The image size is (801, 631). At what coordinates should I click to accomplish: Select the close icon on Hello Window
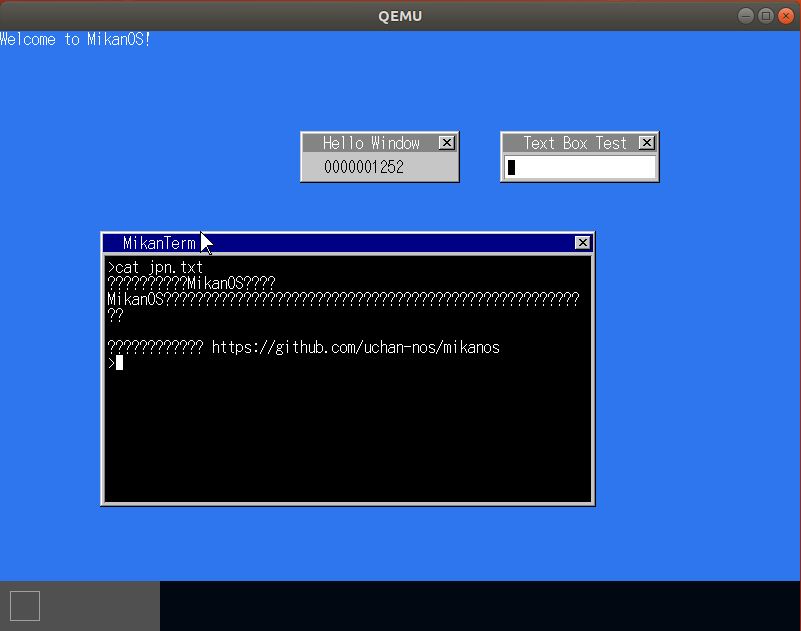tap(446, 143)
